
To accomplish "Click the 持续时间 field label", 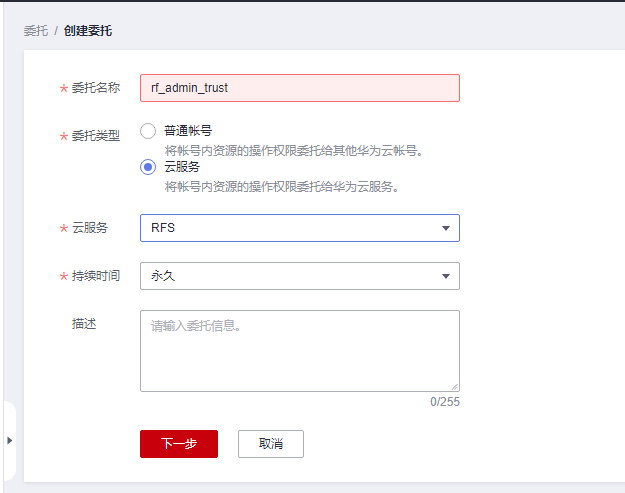I will pos(96,276).
